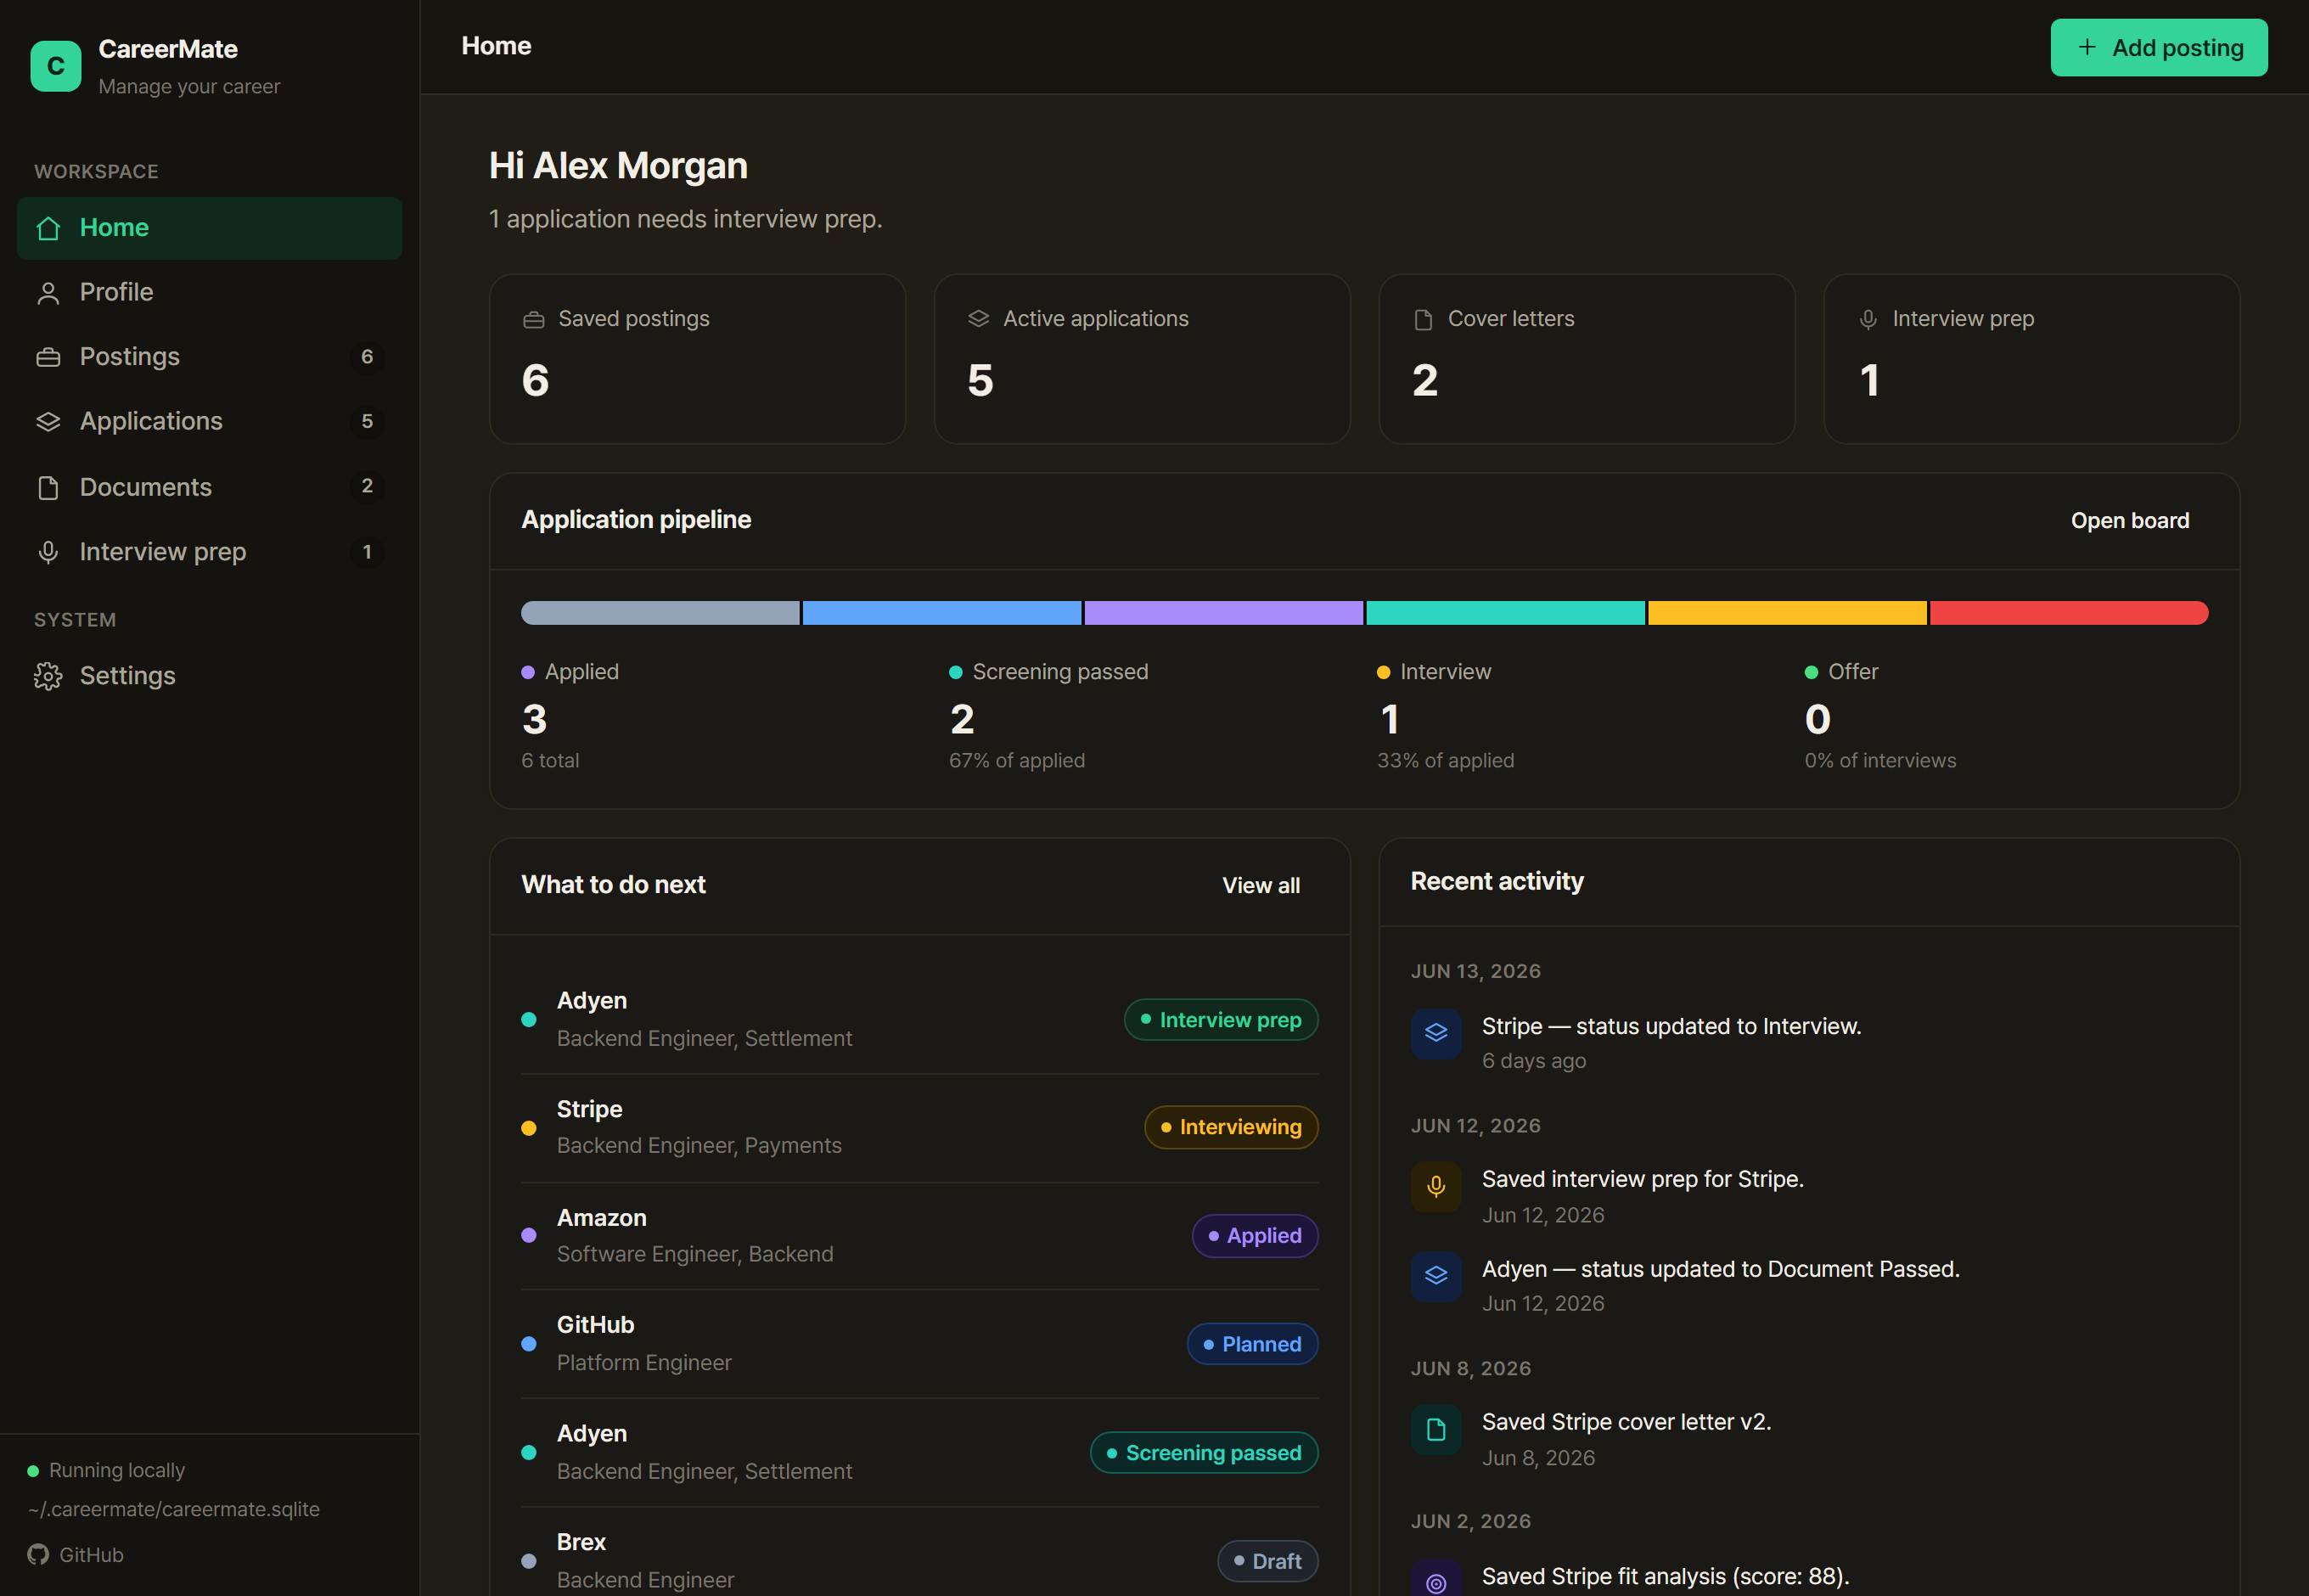
Task: Navigate to Interview prep in sidebar
Action: [x=210, y=552]
